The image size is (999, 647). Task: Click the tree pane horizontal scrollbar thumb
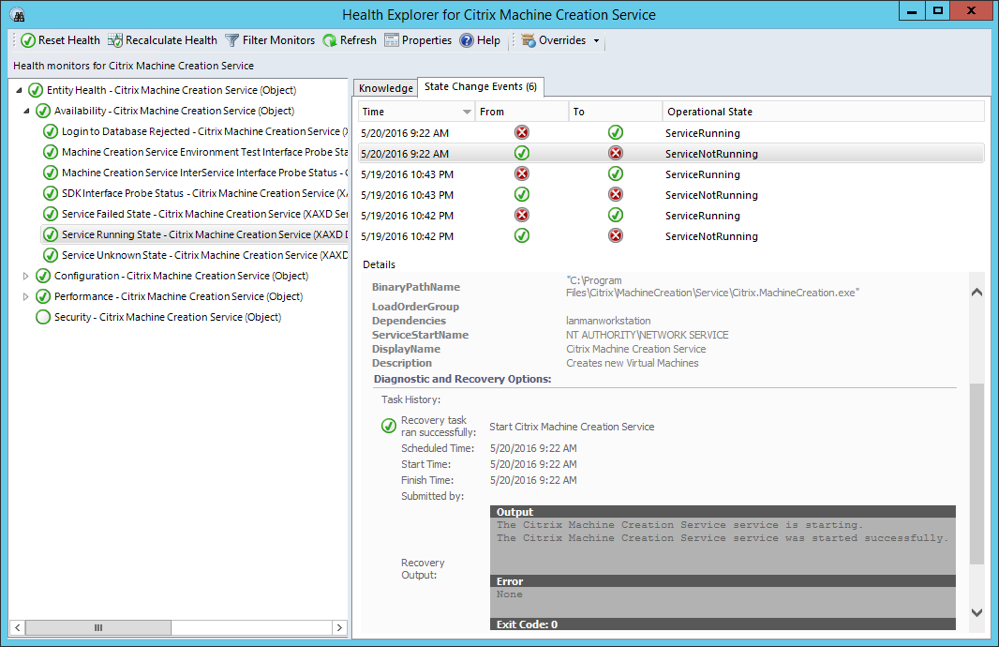coord(98,628)
